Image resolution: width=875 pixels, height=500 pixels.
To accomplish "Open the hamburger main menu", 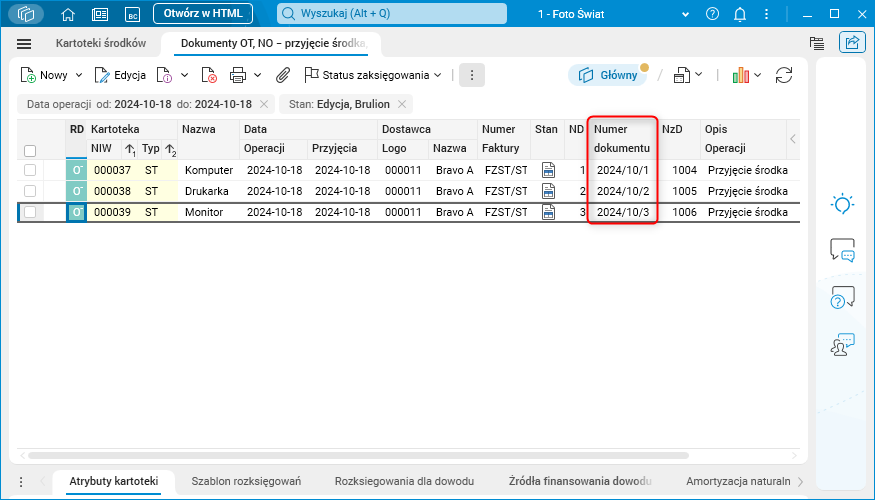I will 24,44.
